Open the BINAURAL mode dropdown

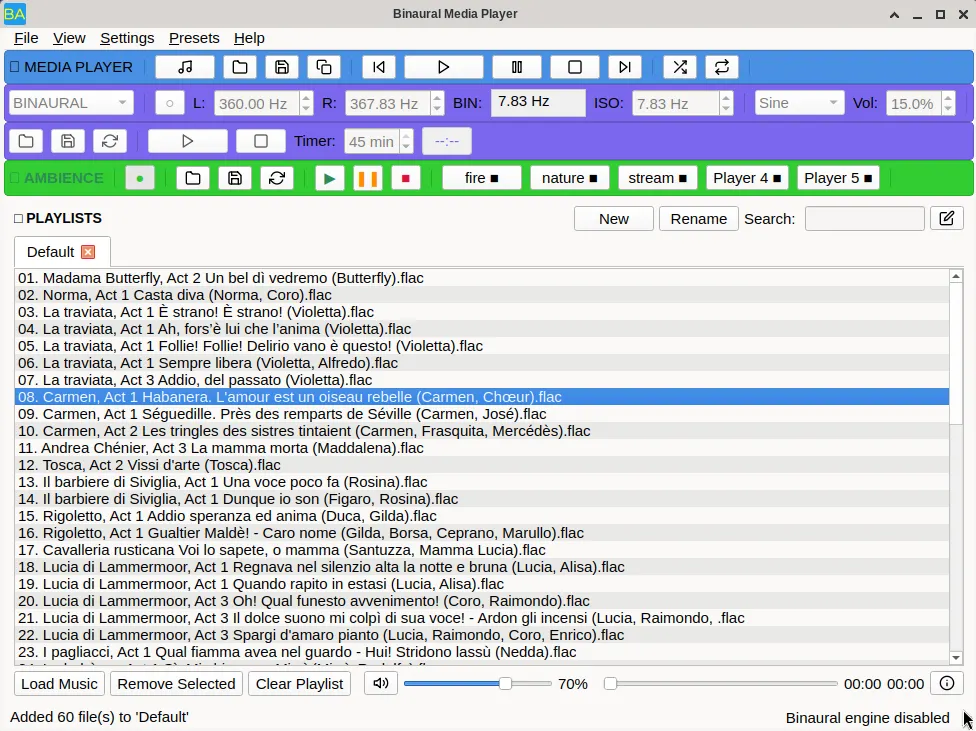pos(71,103)
